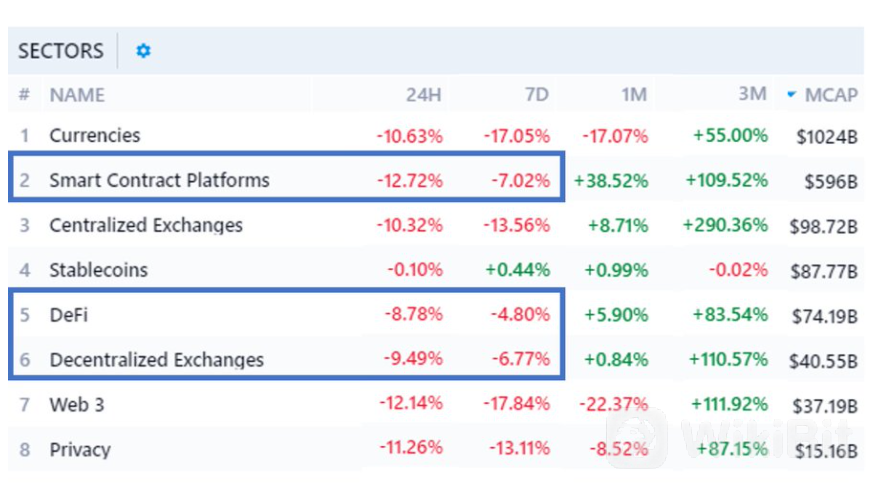Open the Stablecoins sector row

coord(98,270)
